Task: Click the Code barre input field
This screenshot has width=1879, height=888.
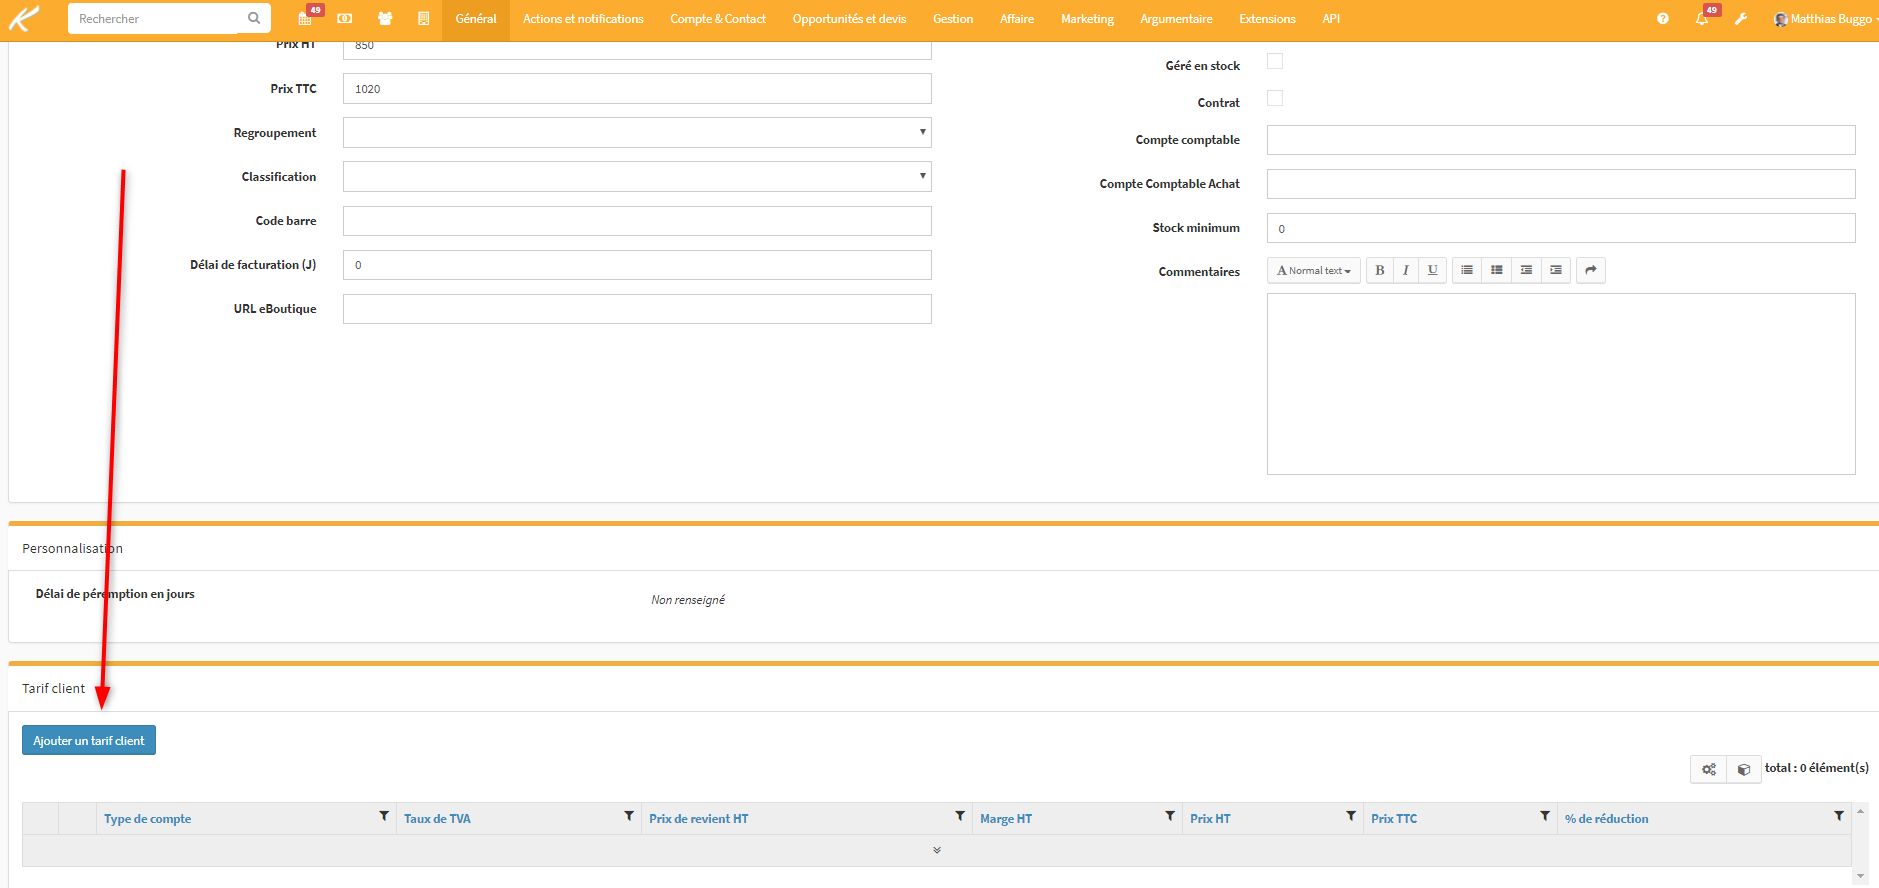Action: tap(637, 221)
